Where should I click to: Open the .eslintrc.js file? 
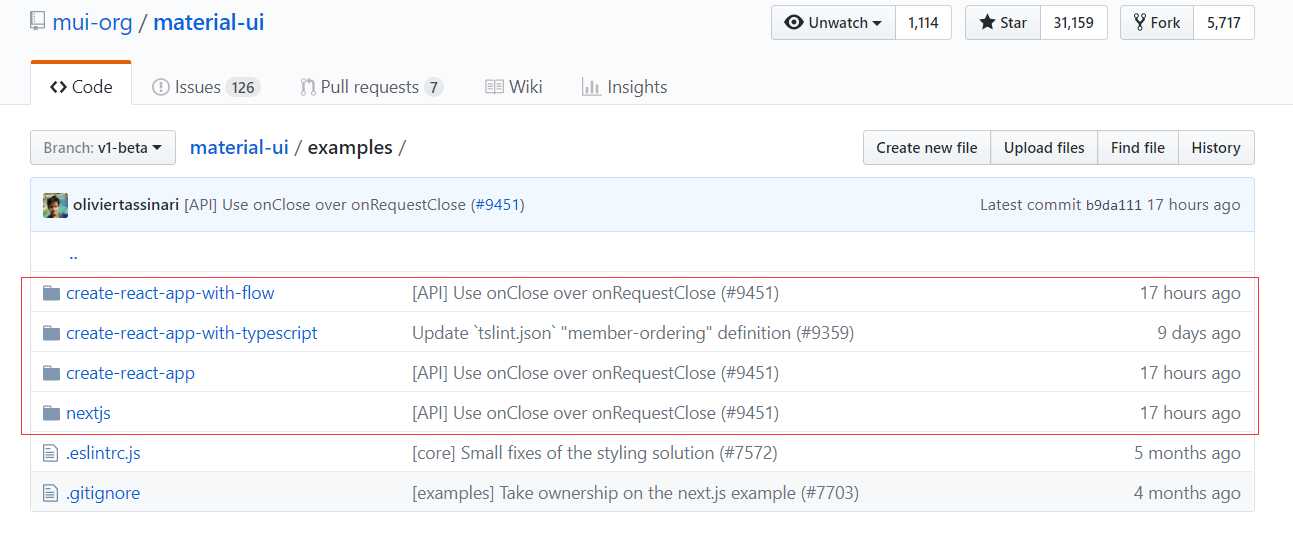coord(103,453)
